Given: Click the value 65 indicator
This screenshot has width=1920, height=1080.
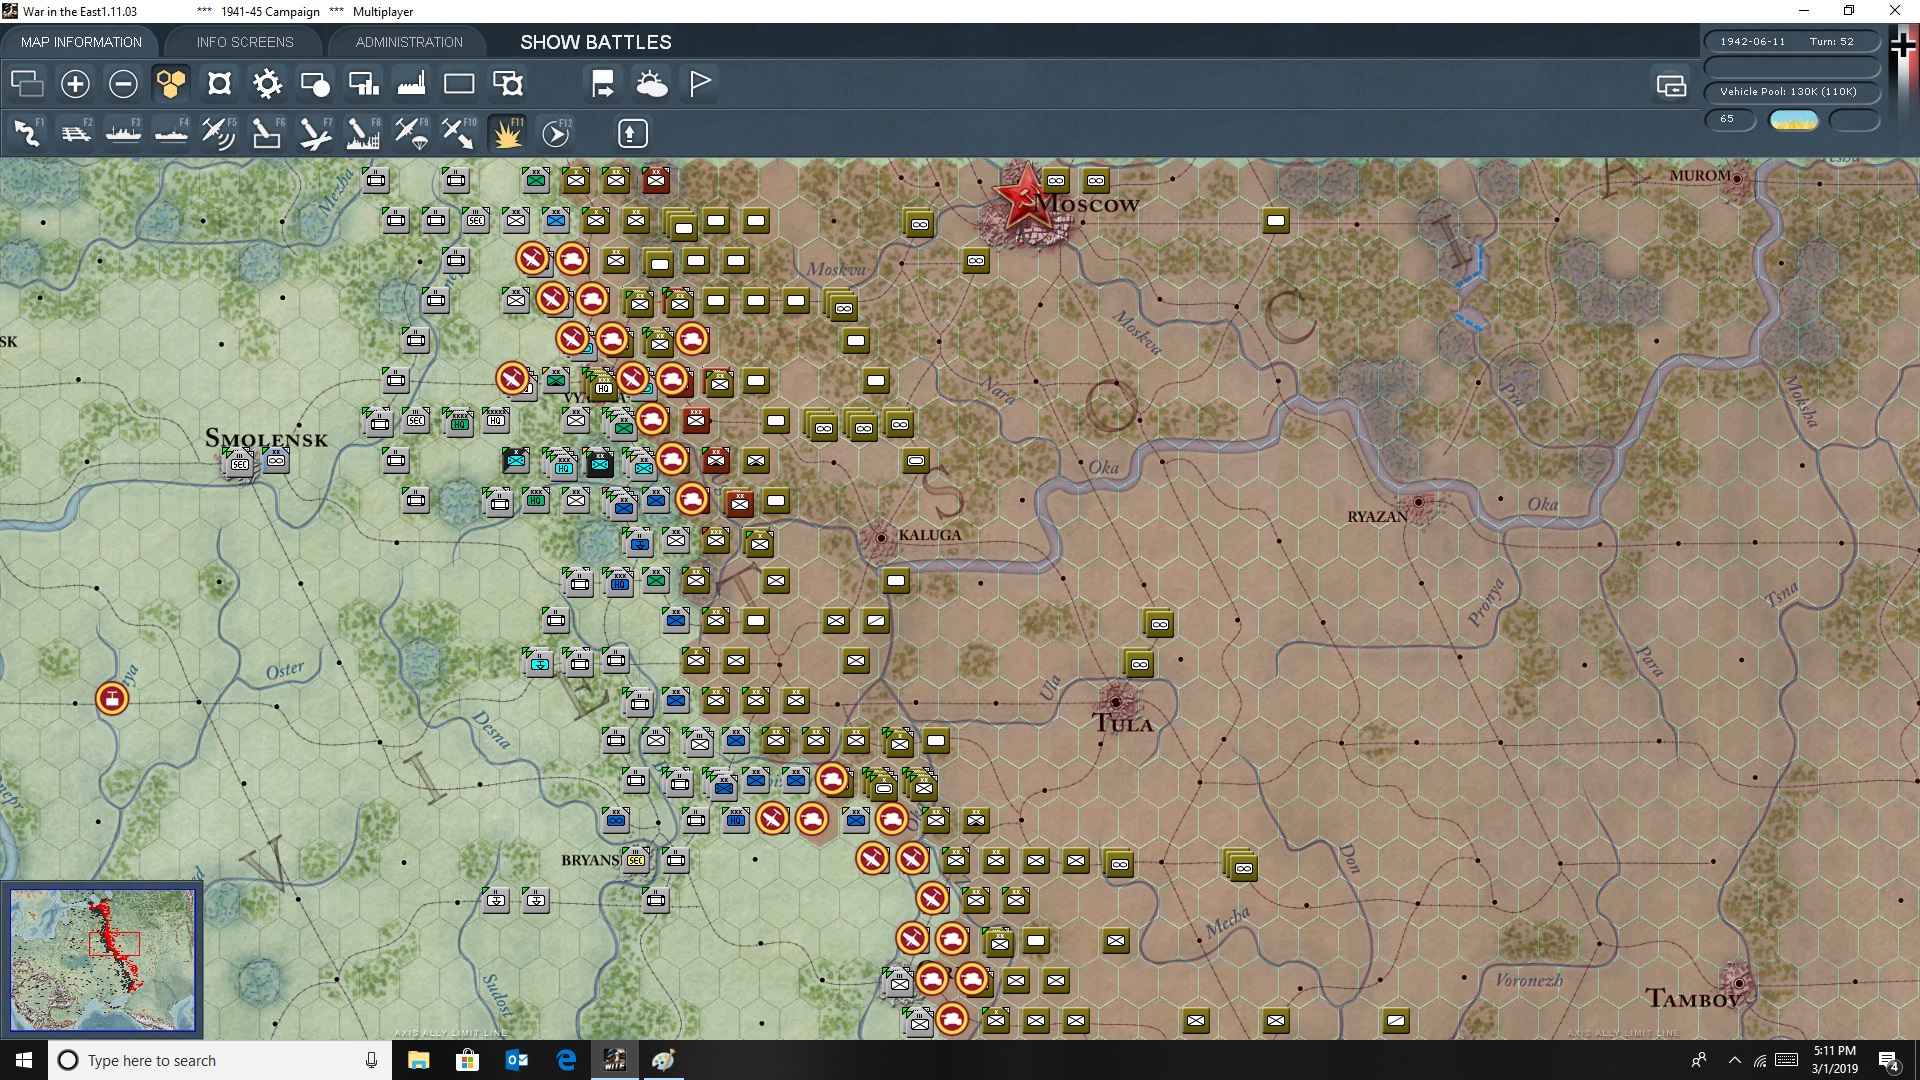Looking at the screenshot, I should [1730, 119].
